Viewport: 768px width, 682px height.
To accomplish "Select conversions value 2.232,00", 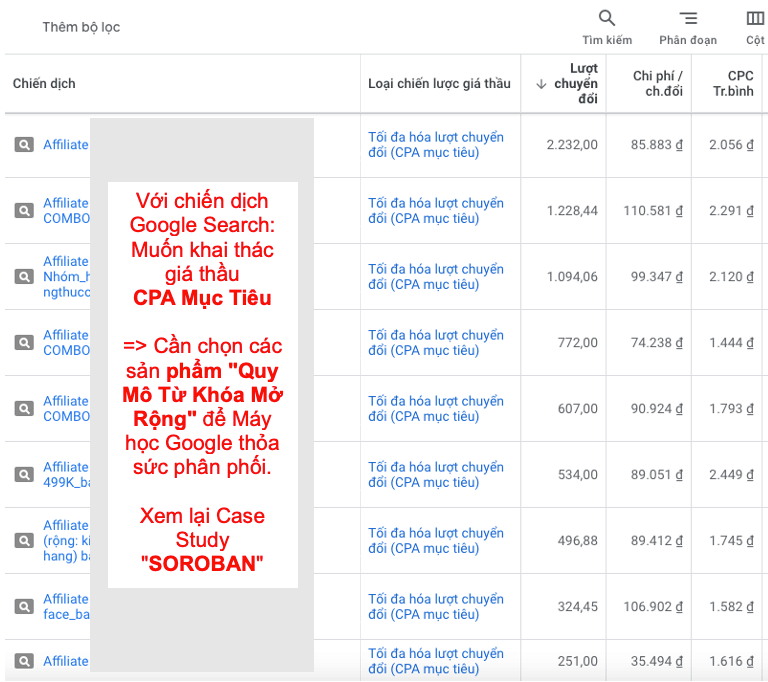I will click(x=572, y=145).
